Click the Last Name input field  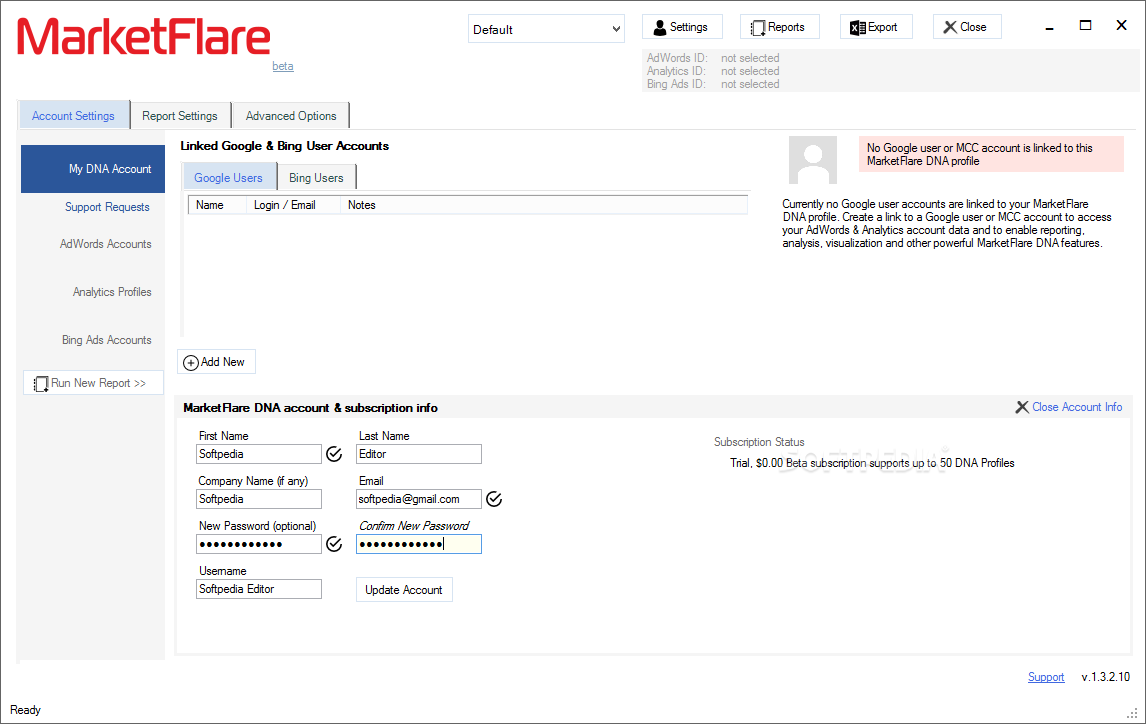(419, 454)
